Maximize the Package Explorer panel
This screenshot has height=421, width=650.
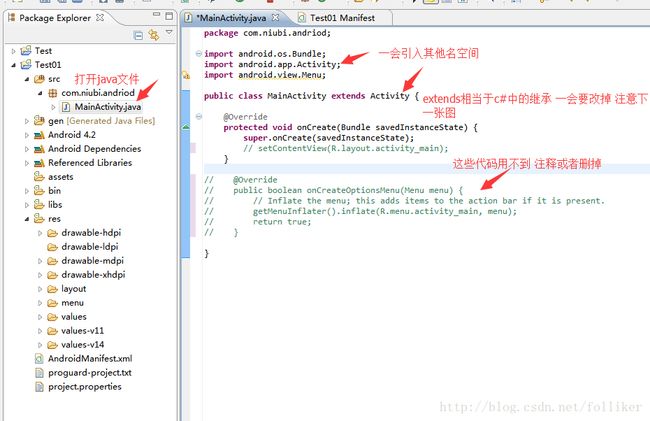[169, 16]
